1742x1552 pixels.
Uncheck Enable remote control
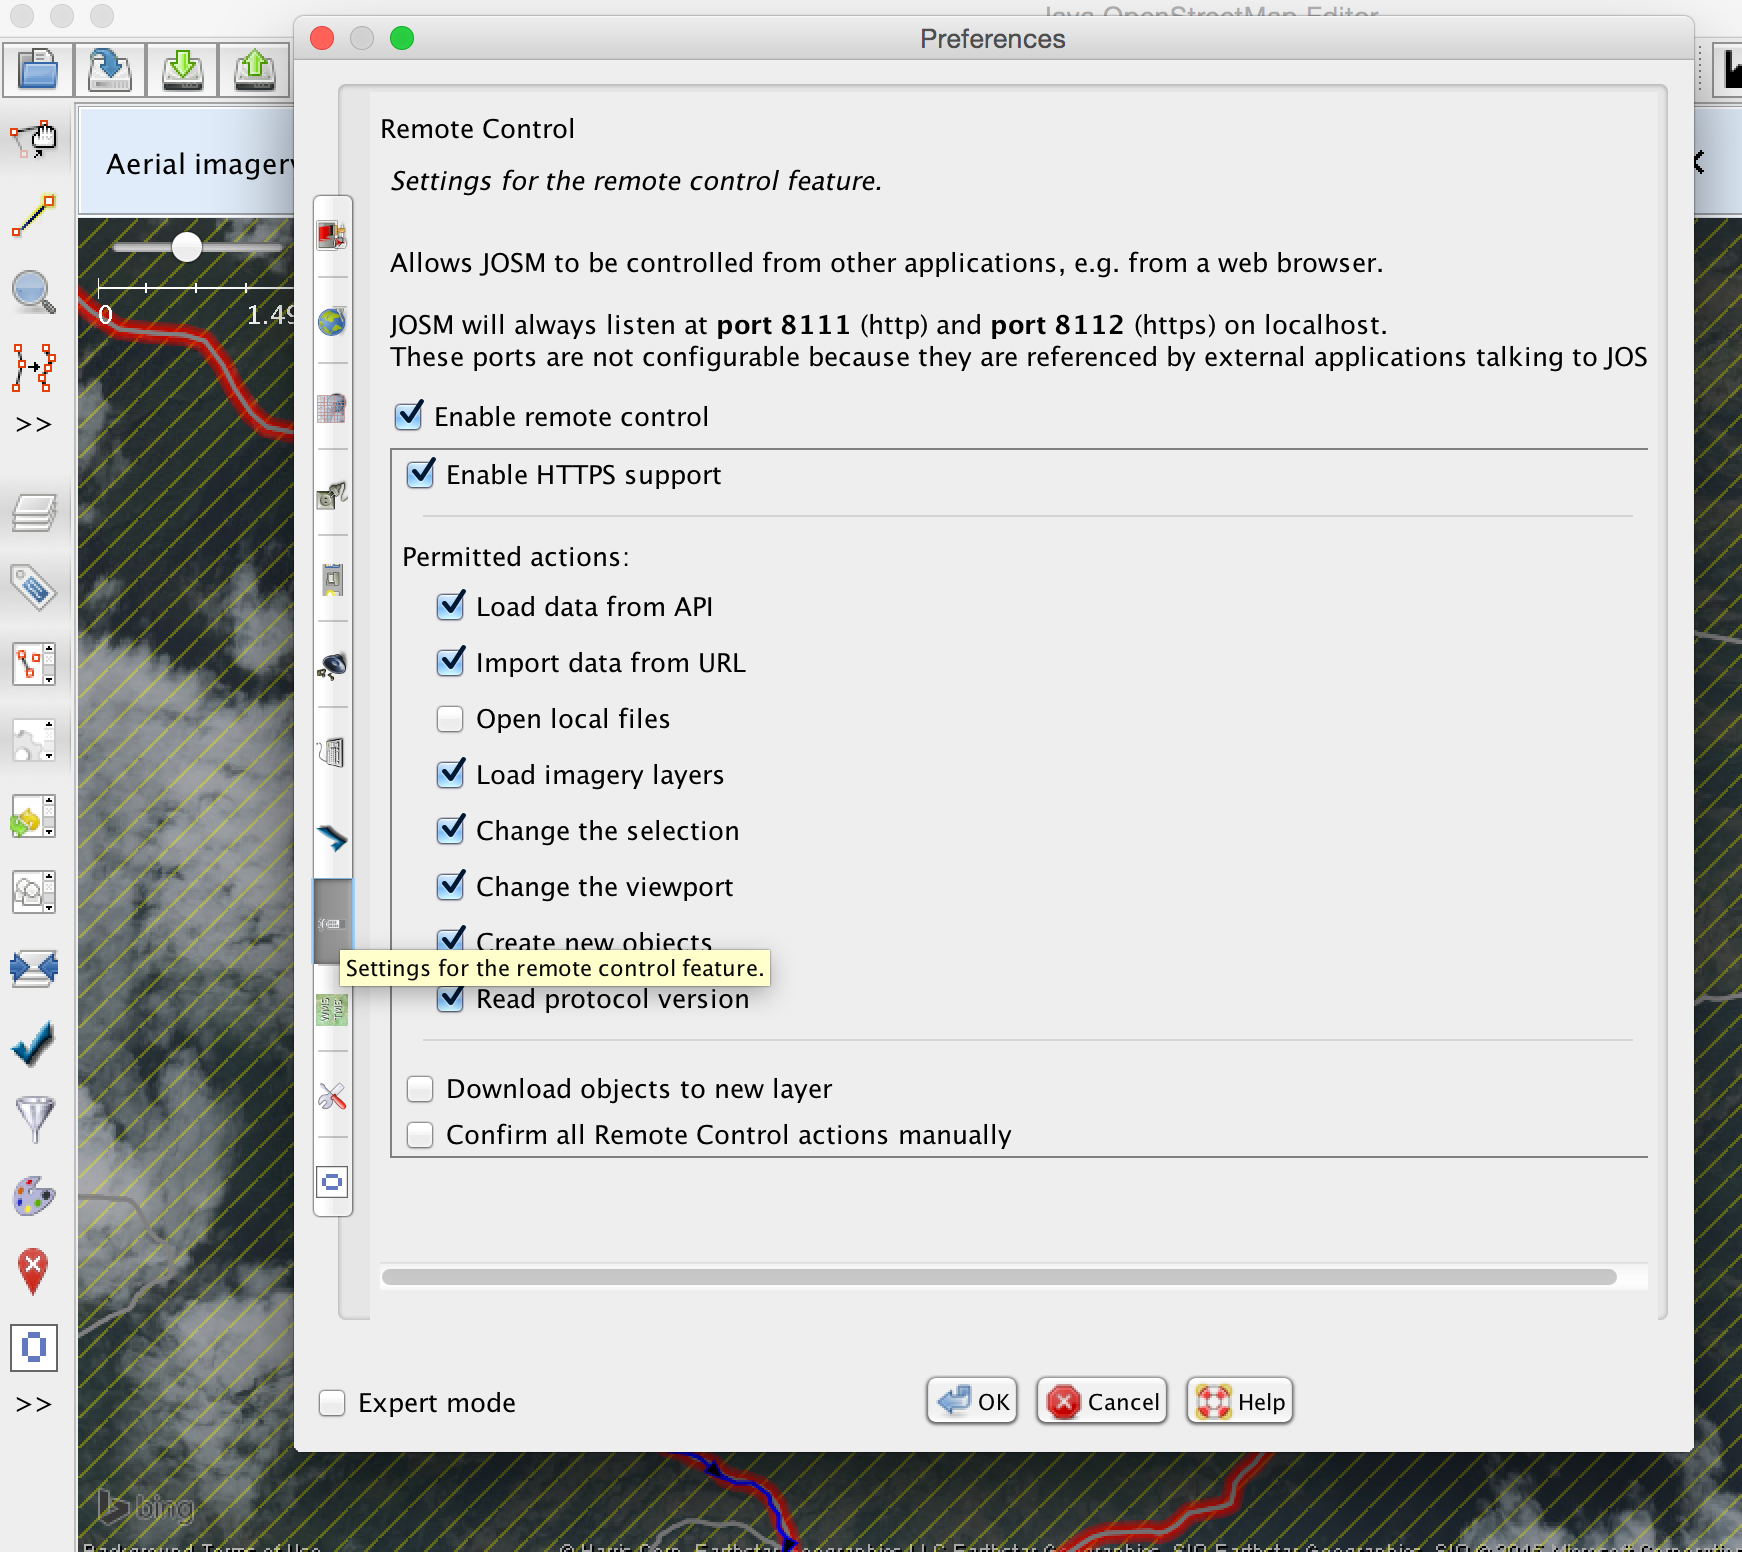(x=408, y=417)
